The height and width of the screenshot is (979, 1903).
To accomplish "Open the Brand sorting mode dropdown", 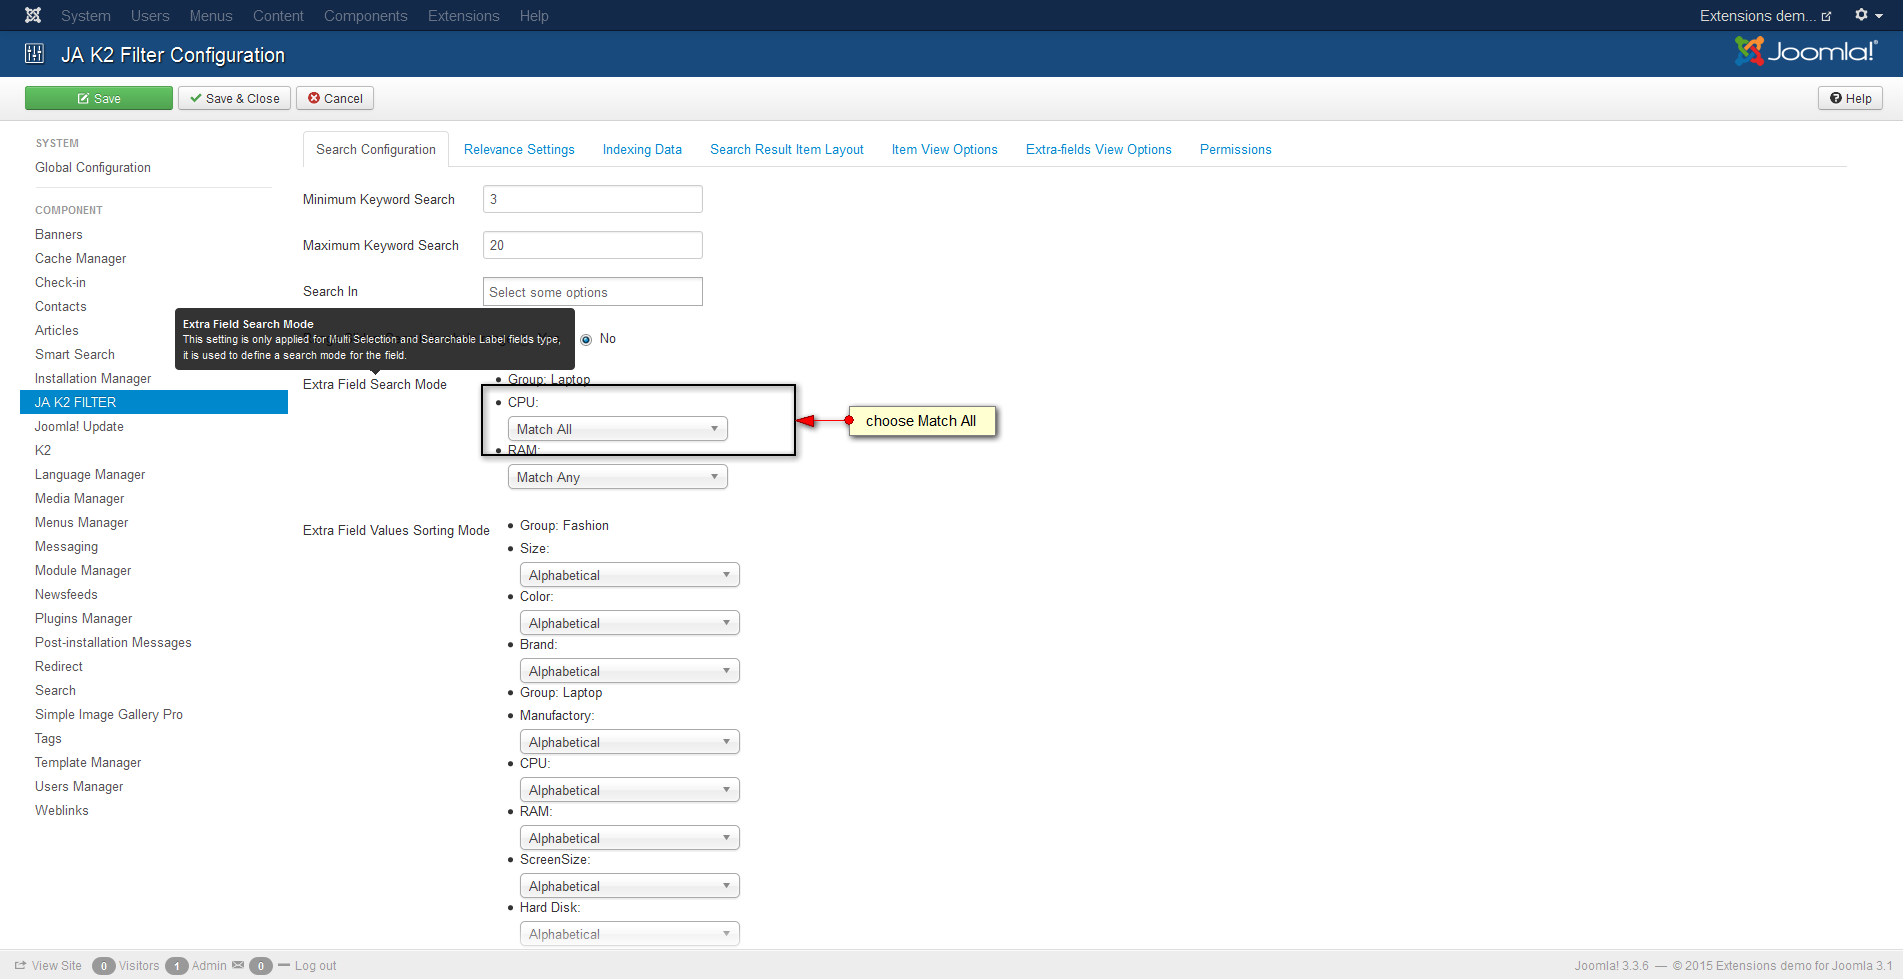I will click(629, 671).
